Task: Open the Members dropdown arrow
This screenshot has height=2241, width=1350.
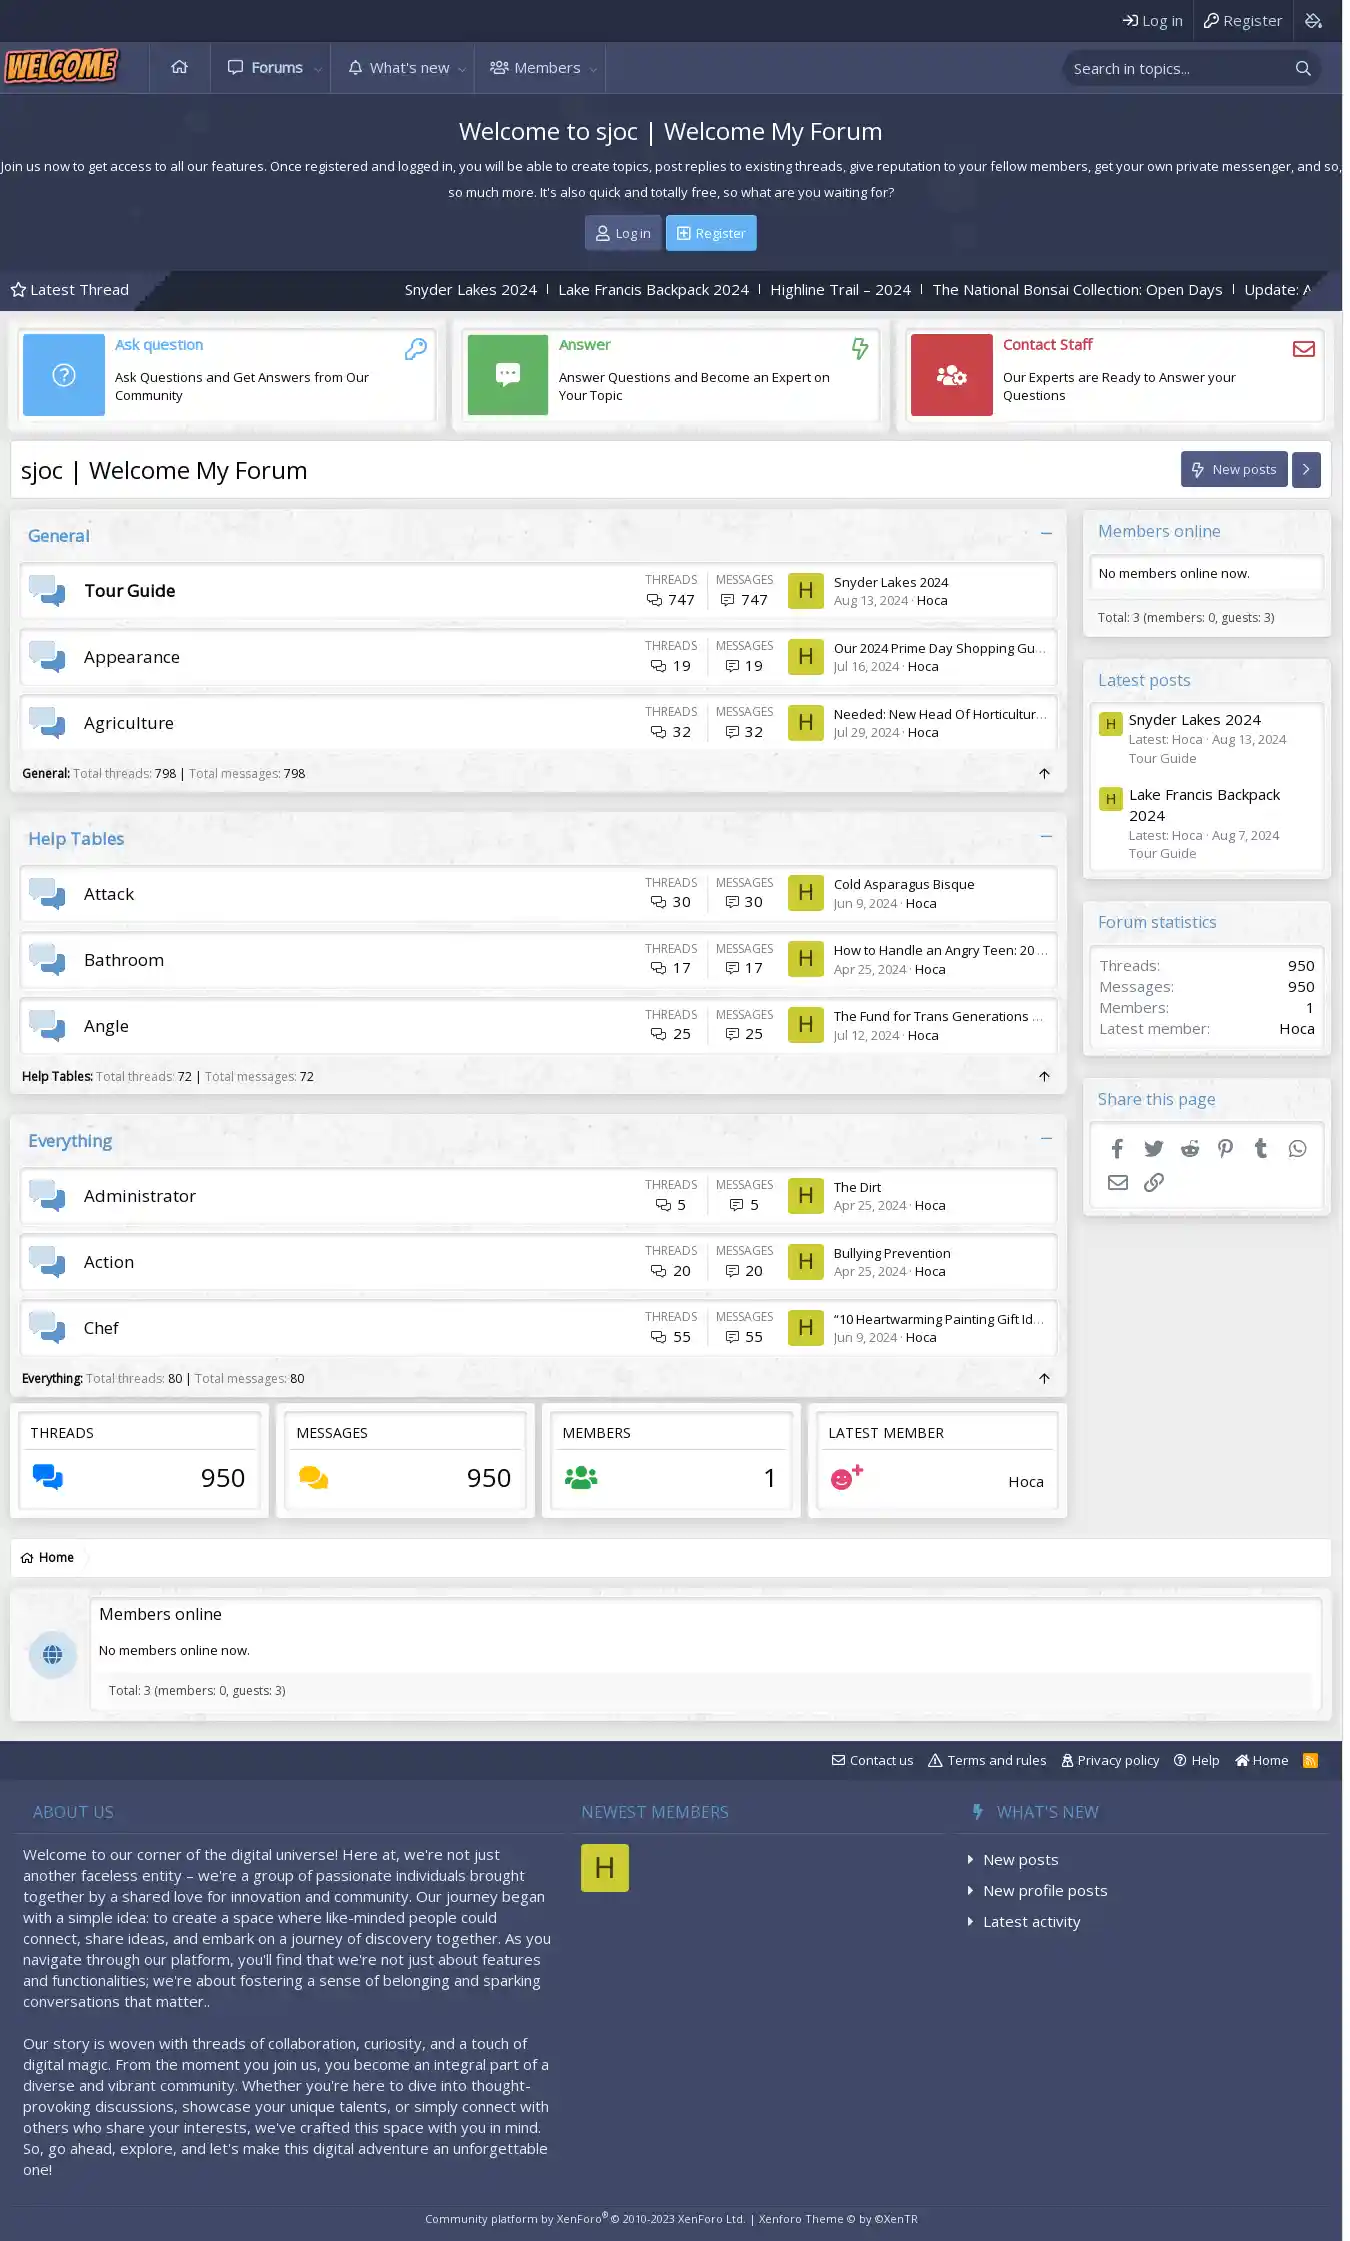Action: click(x=593, y=69)
